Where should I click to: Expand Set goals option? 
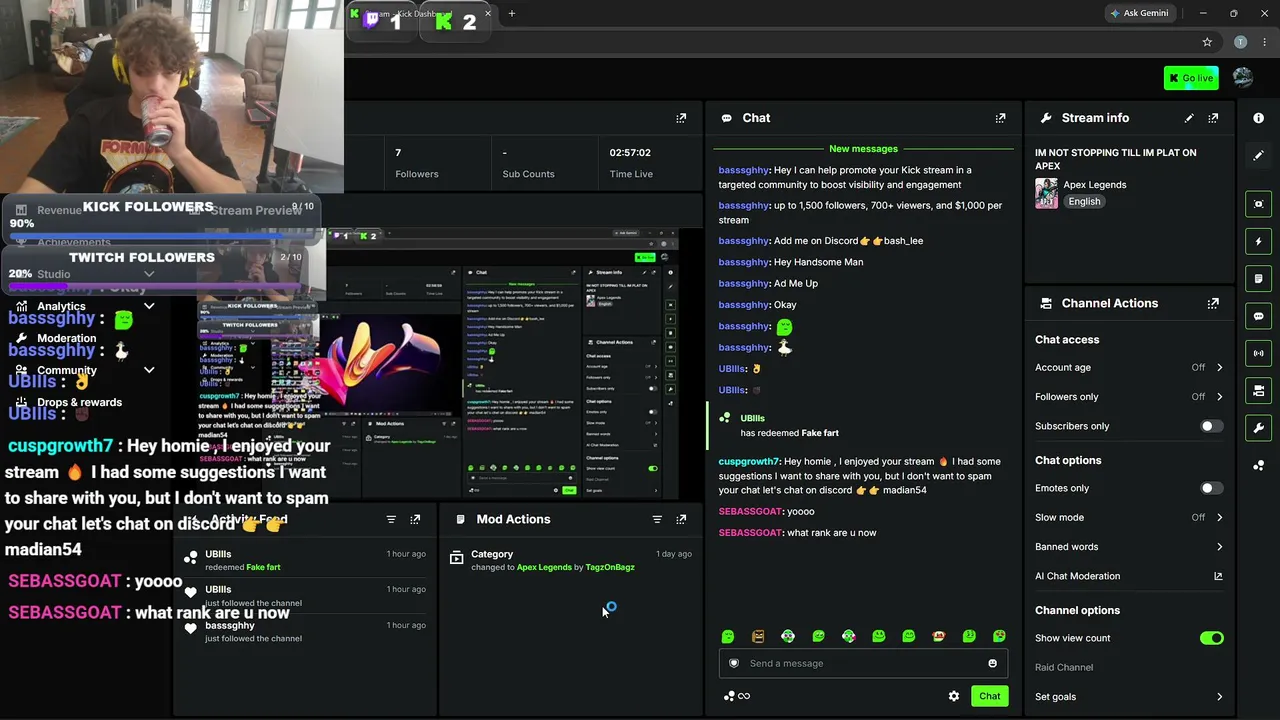pos(1129,697)
